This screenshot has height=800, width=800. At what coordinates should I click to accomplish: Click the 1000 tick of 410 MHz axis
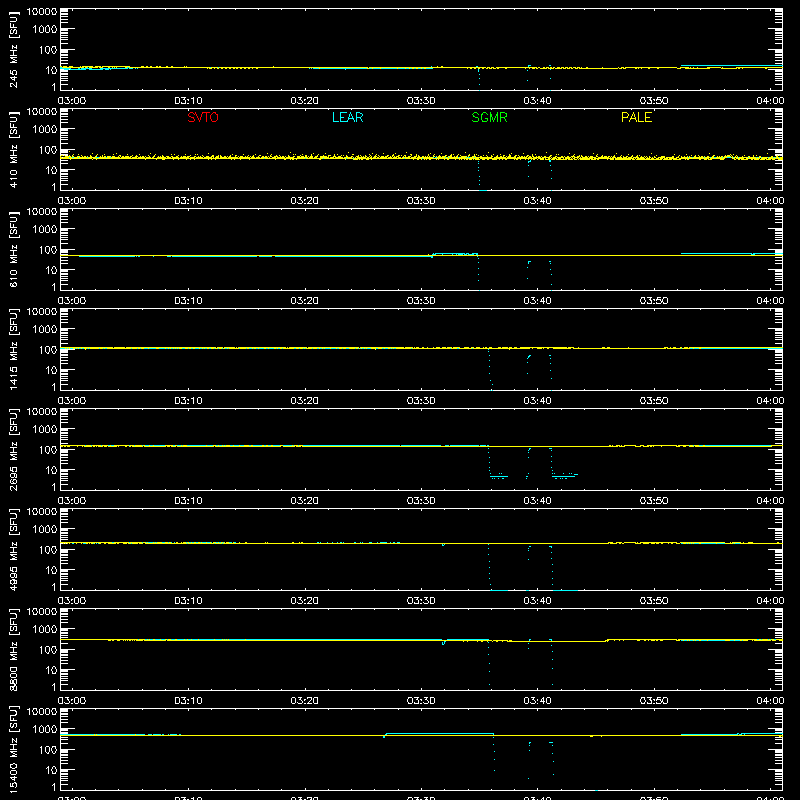[45, 130]
